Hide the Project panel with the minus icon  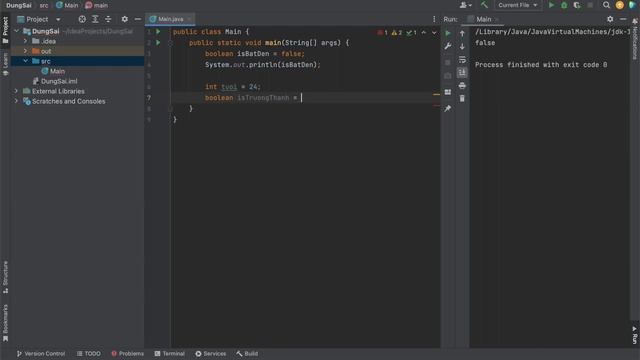[x=138, y=19]
